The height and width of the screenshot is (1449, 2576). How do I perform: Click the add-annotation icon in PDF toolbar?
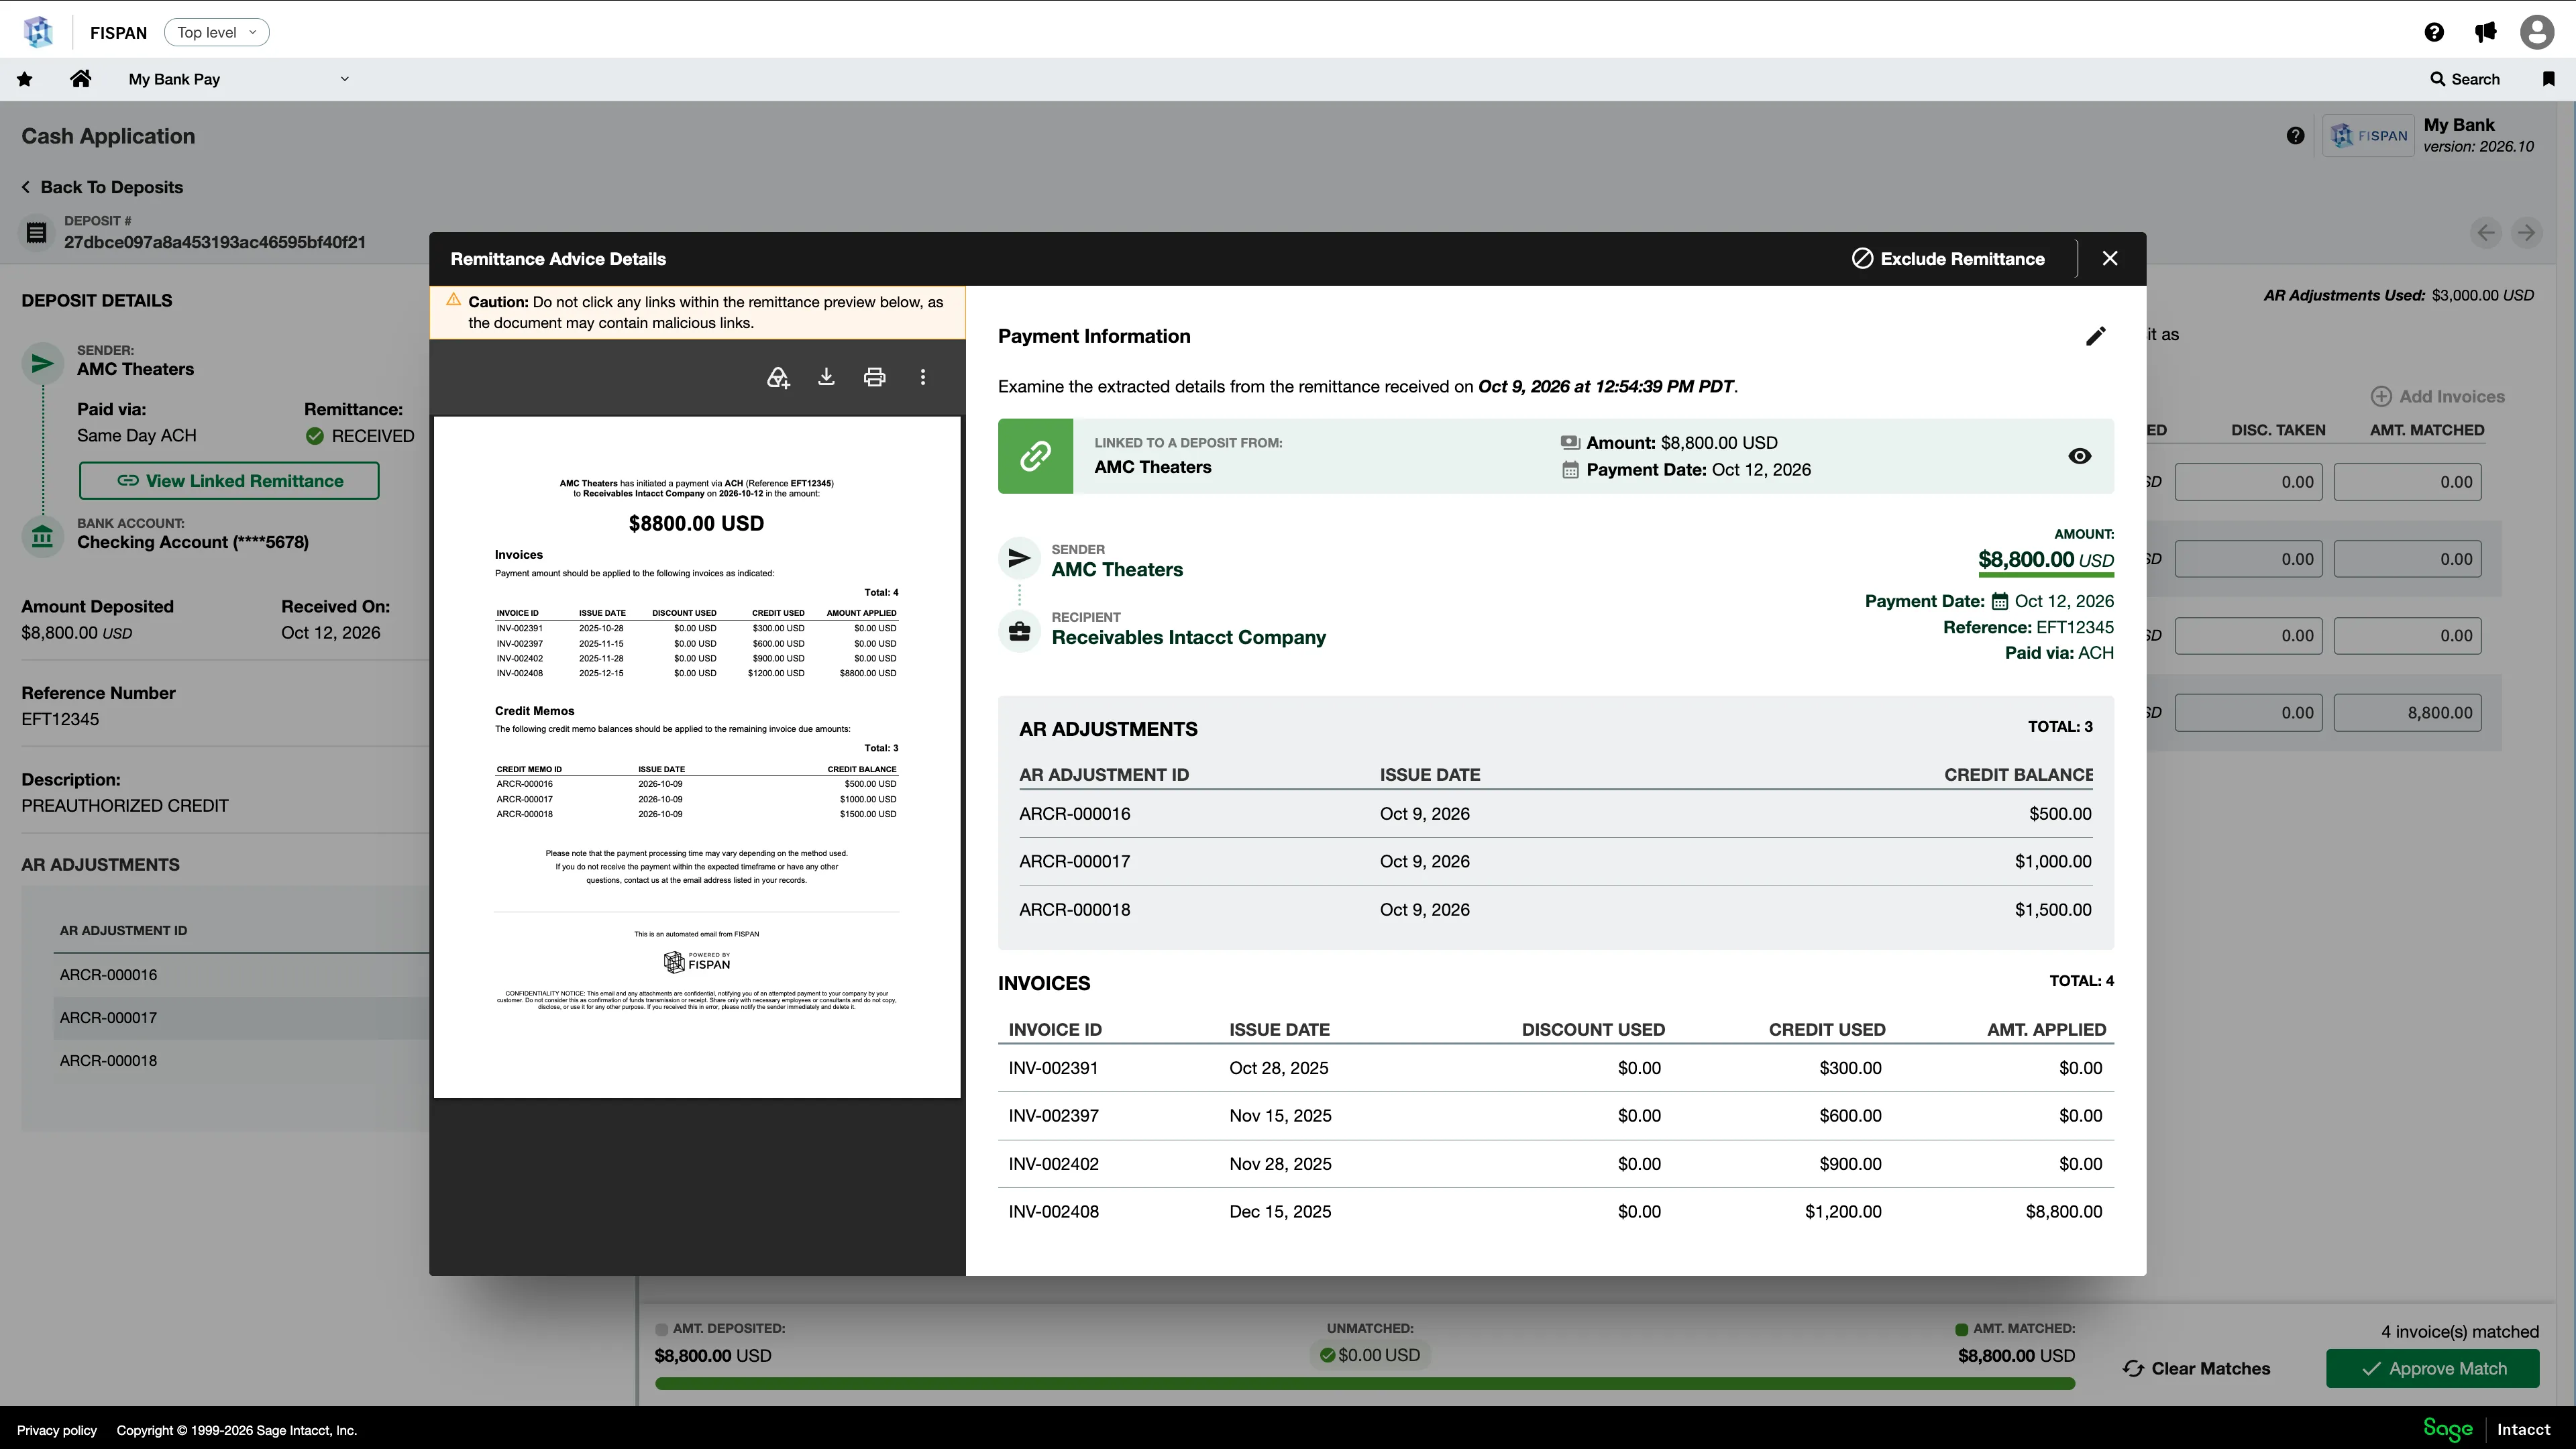[778, 377]
